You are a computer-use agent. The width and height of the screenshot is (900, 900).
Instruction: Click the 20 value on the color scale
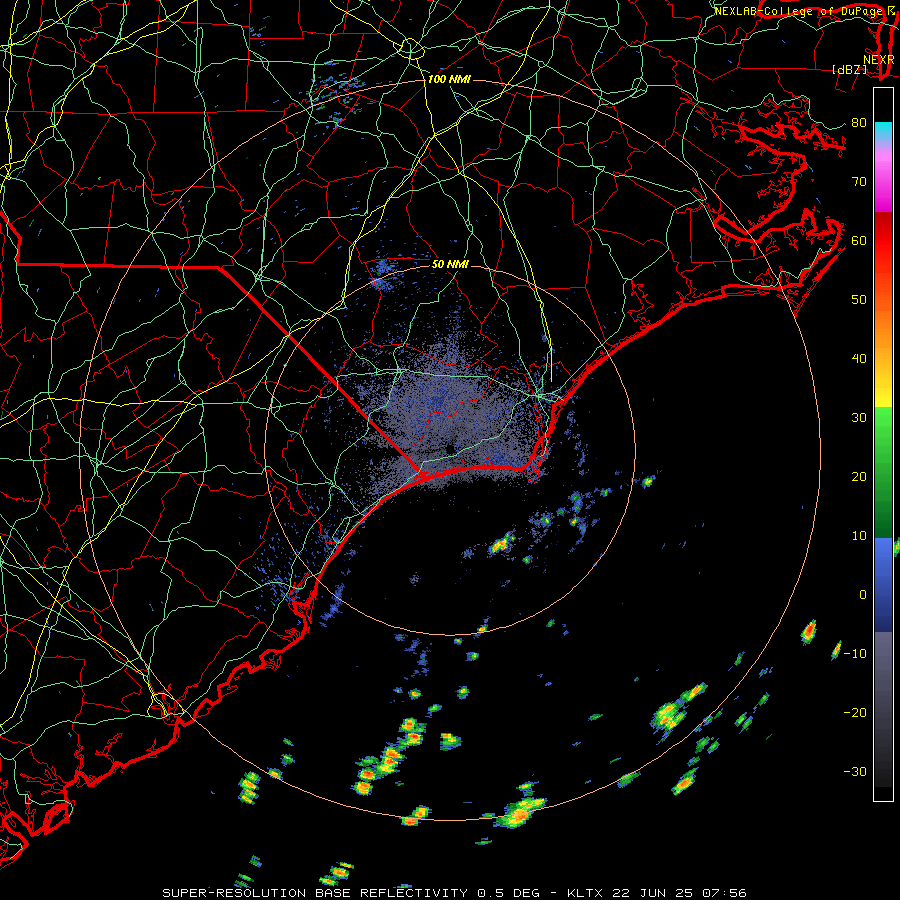(x=859, y=476)
